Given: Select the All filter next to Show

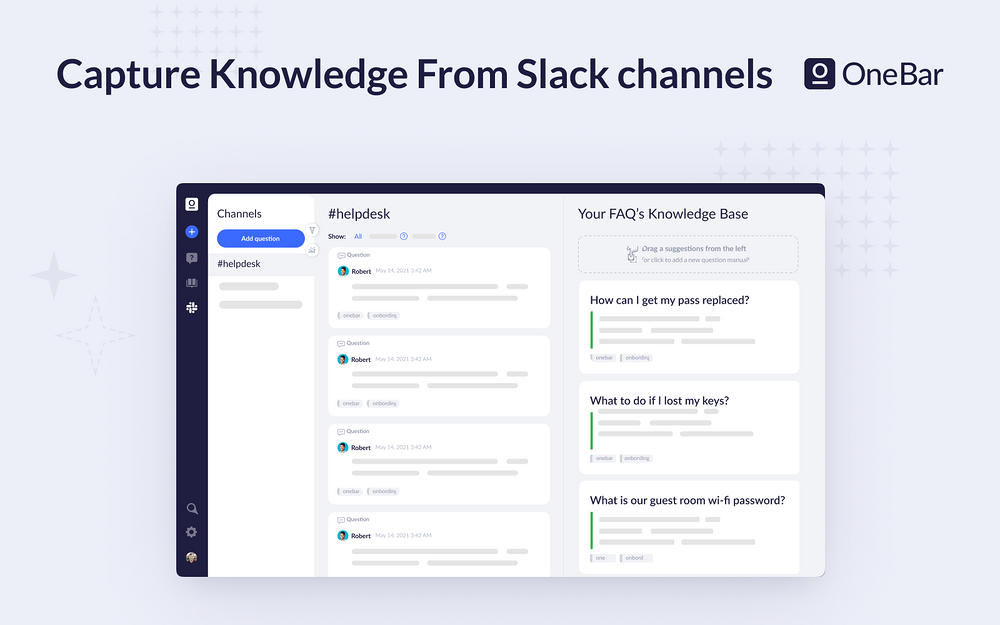Looking at the screenshot, I should point(358,237).
